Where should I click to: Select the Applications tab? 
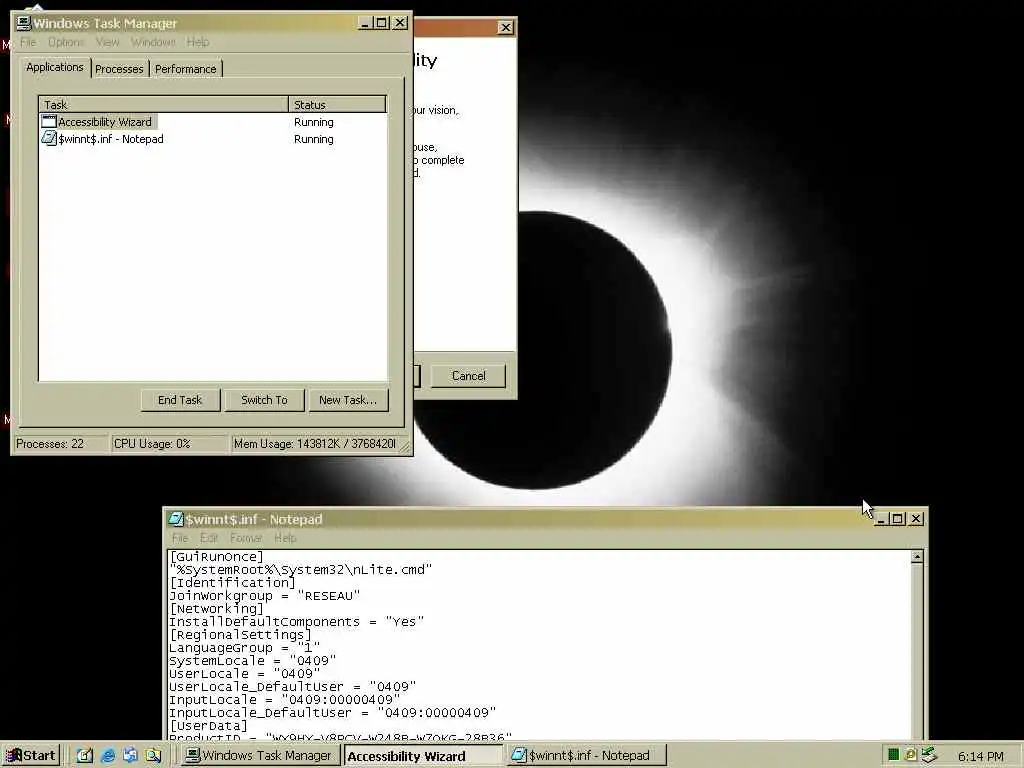[55, 67]
